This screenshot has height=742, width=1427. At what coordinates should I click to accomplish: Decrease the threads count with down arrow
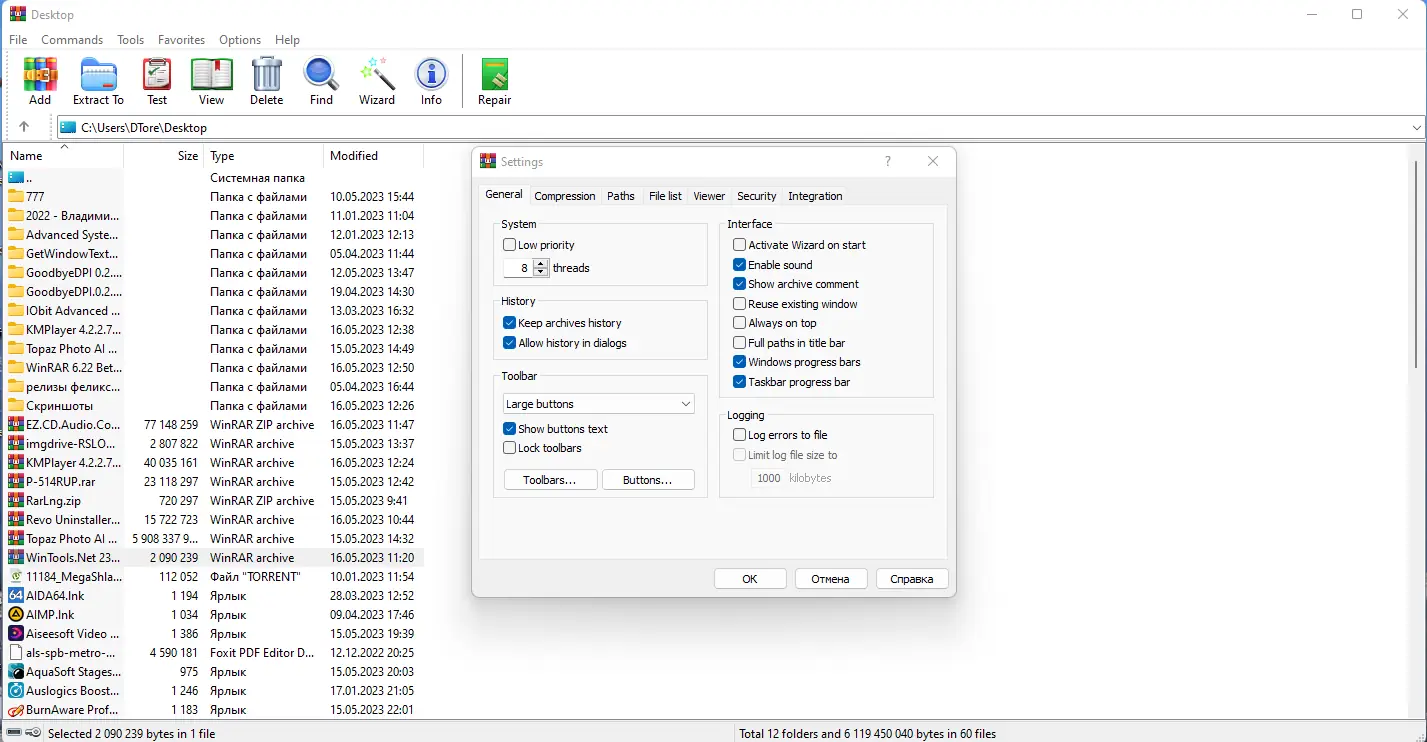[x=541, y=272]
